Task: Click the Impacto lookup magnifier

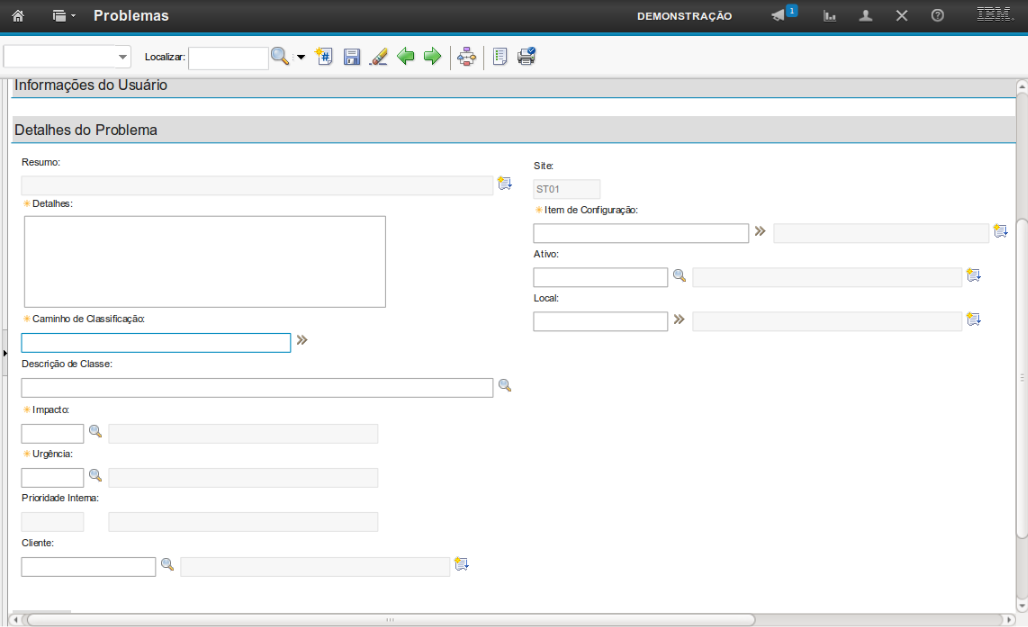Action: [96, 432]
